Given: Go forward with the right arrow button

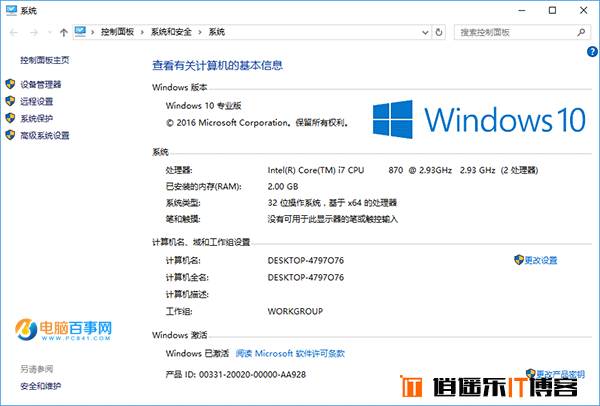Looking at the screenshot, I should point(34,33).
